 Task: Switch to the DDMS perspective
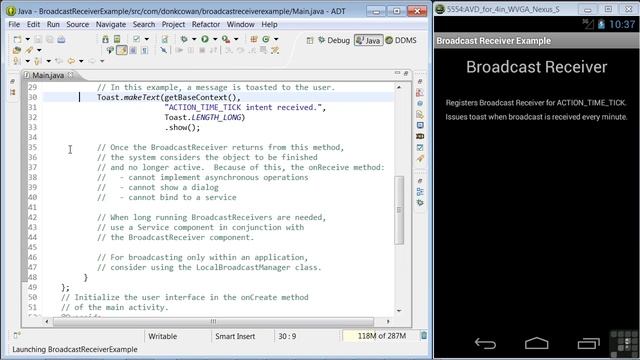(x=401, y=40)
